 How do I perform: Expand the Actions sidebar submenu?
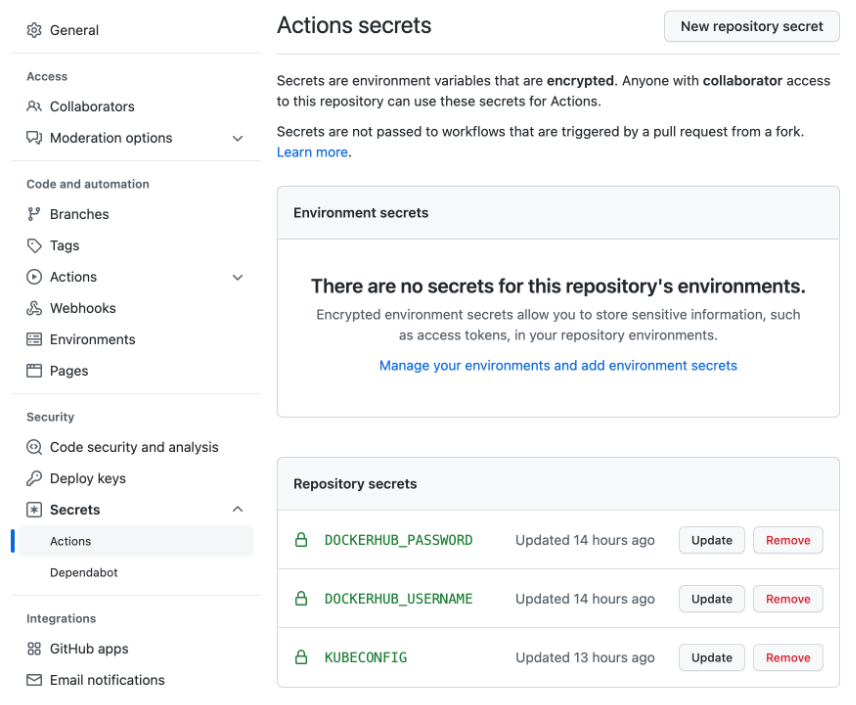pos(237,277)
